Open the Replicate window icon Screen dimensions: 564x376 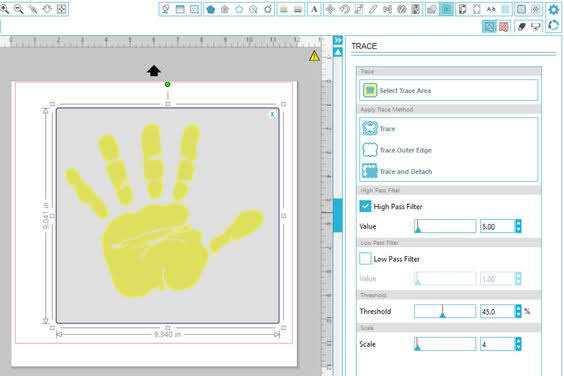pyautogui.click(x=402, y=9)
